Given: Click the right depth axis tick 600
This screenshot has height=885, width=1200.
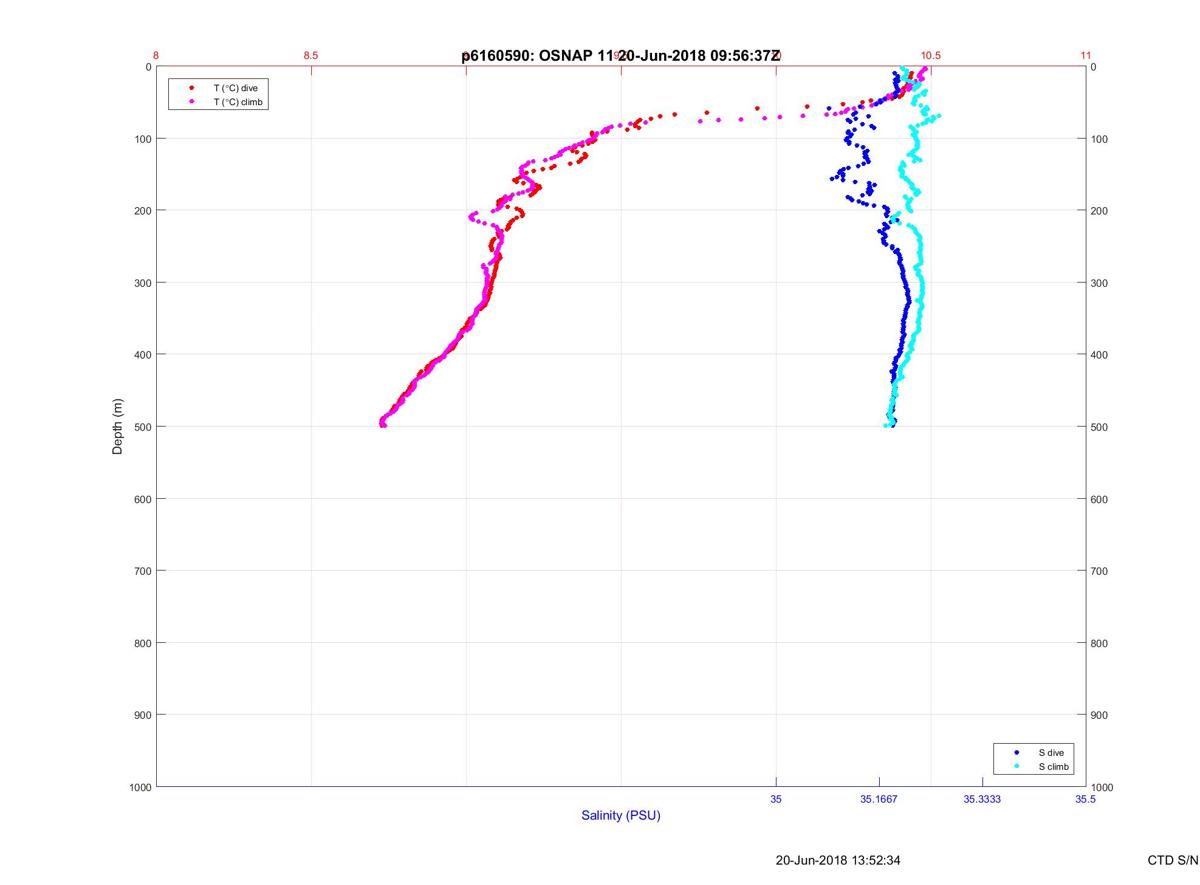Looking at the screenshot, I should tap(1101, 499).
